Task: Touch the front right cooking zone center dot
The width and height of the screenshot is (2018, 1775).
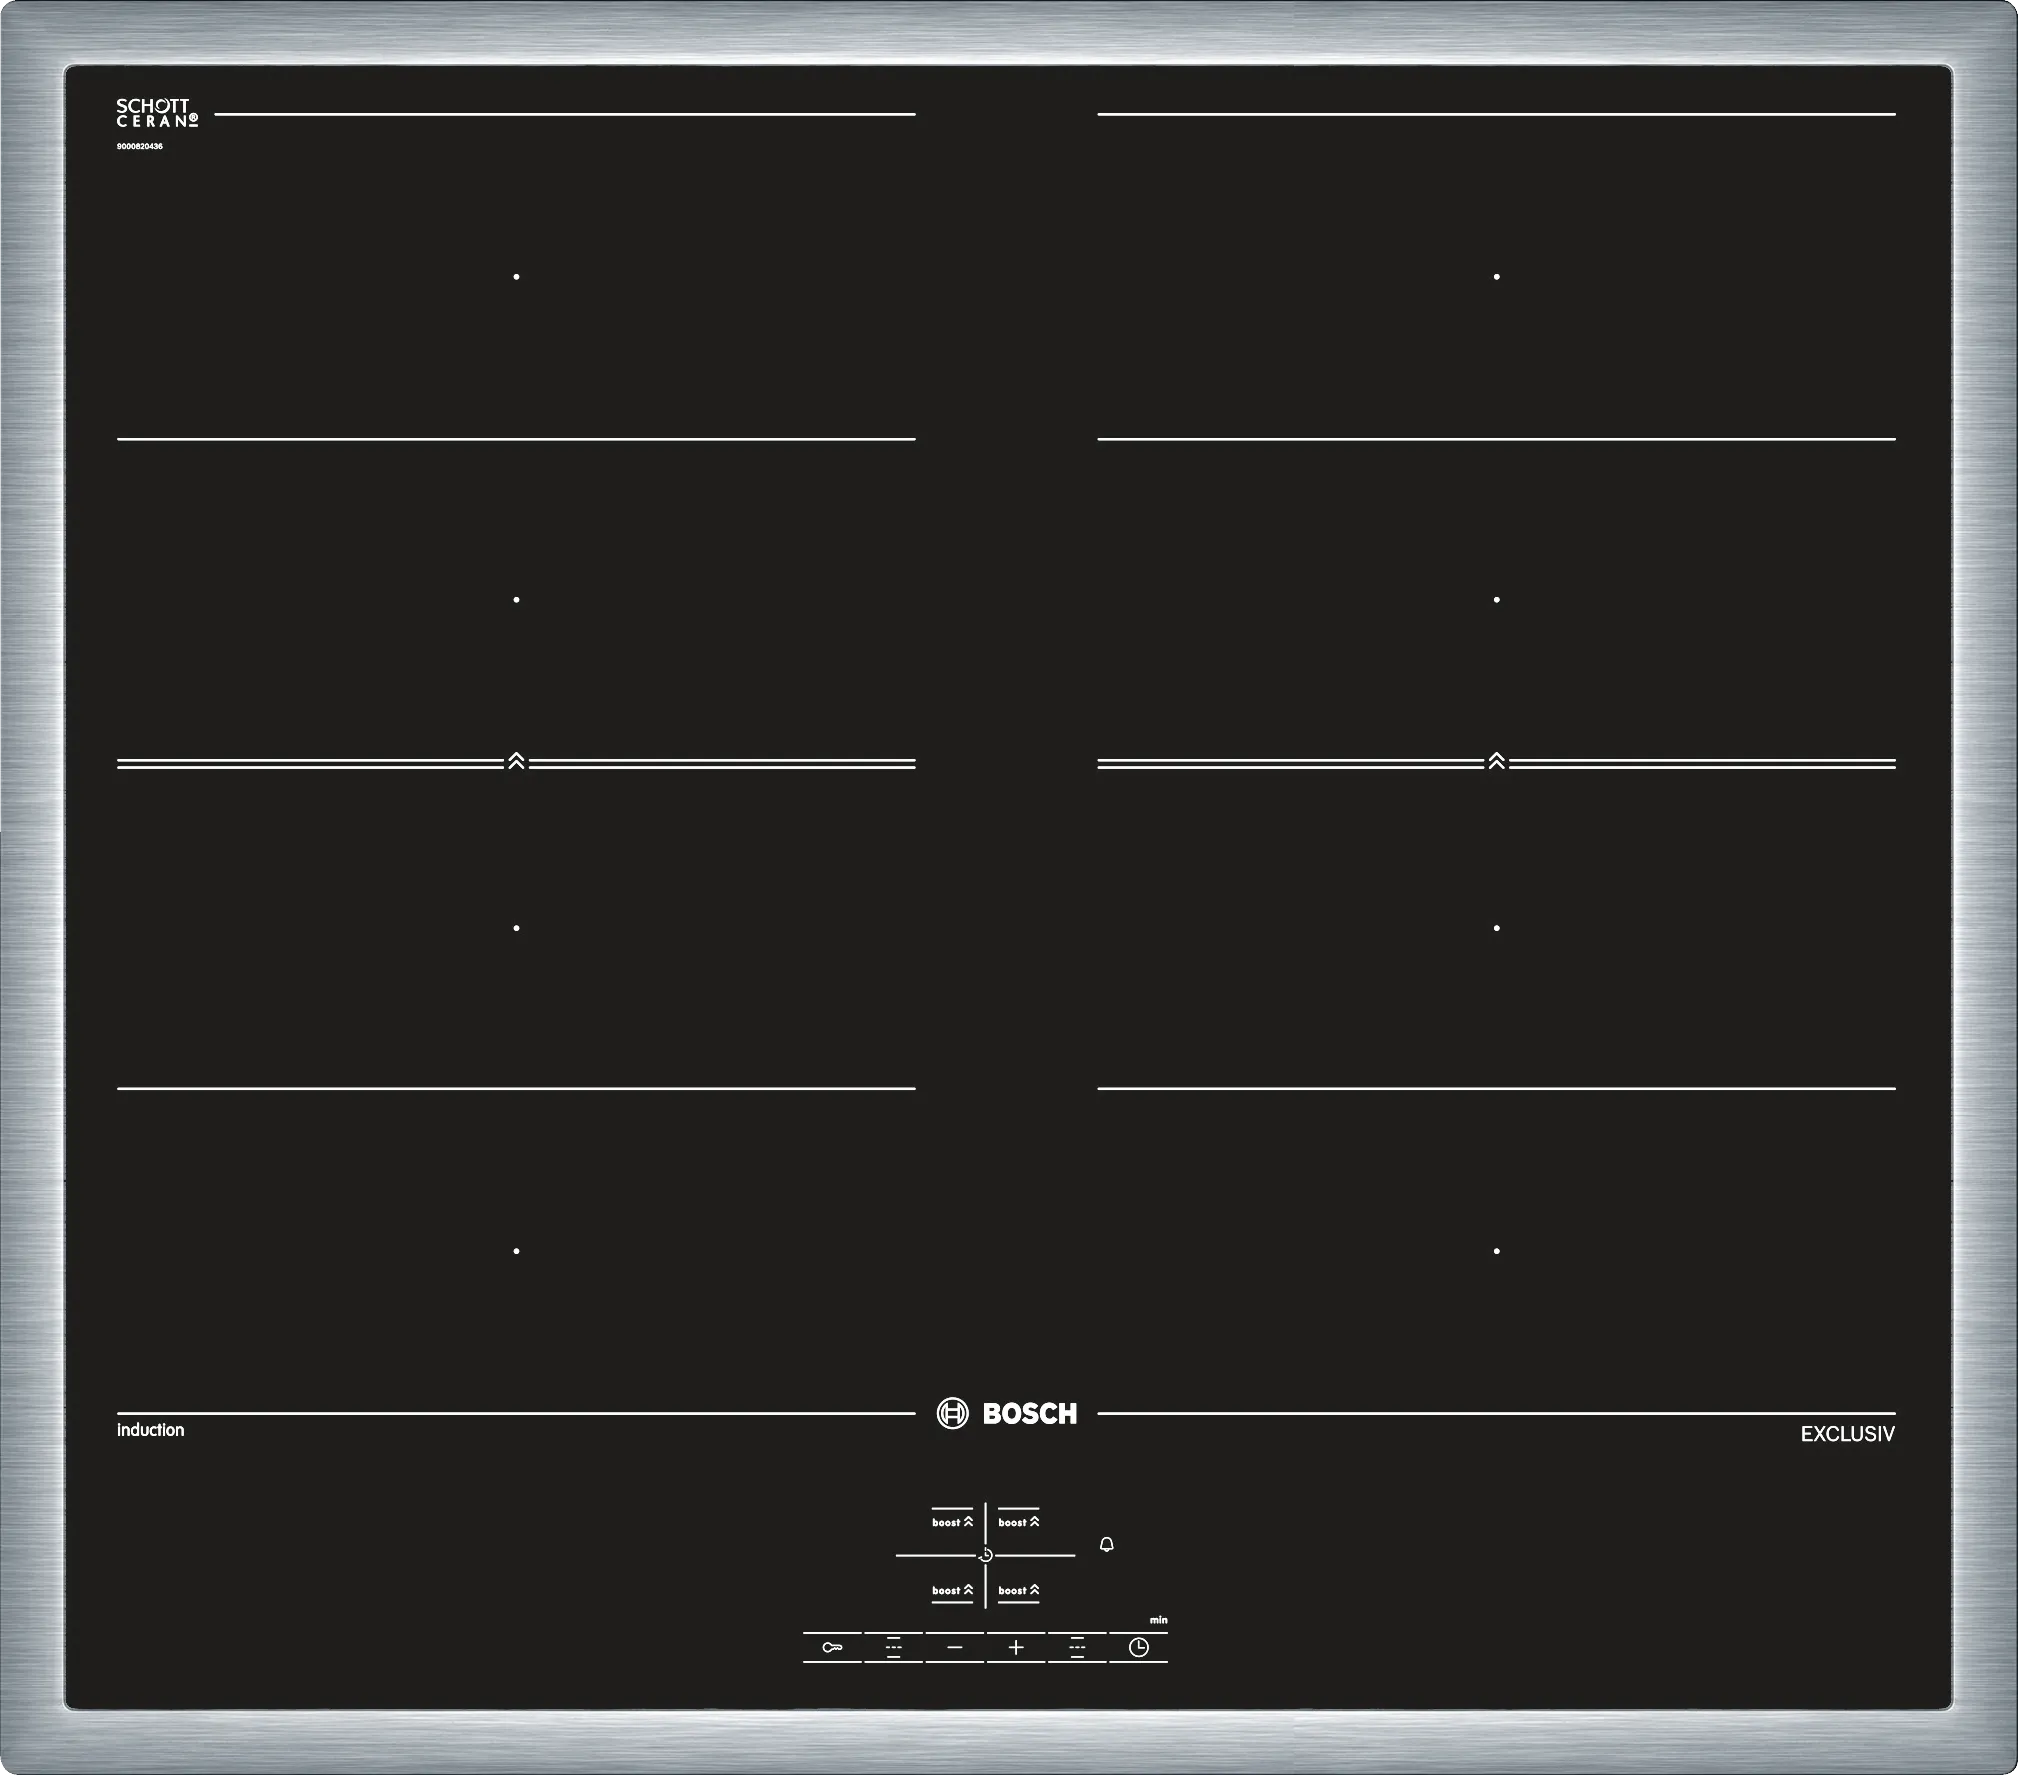Action: pos(1496,1251)
